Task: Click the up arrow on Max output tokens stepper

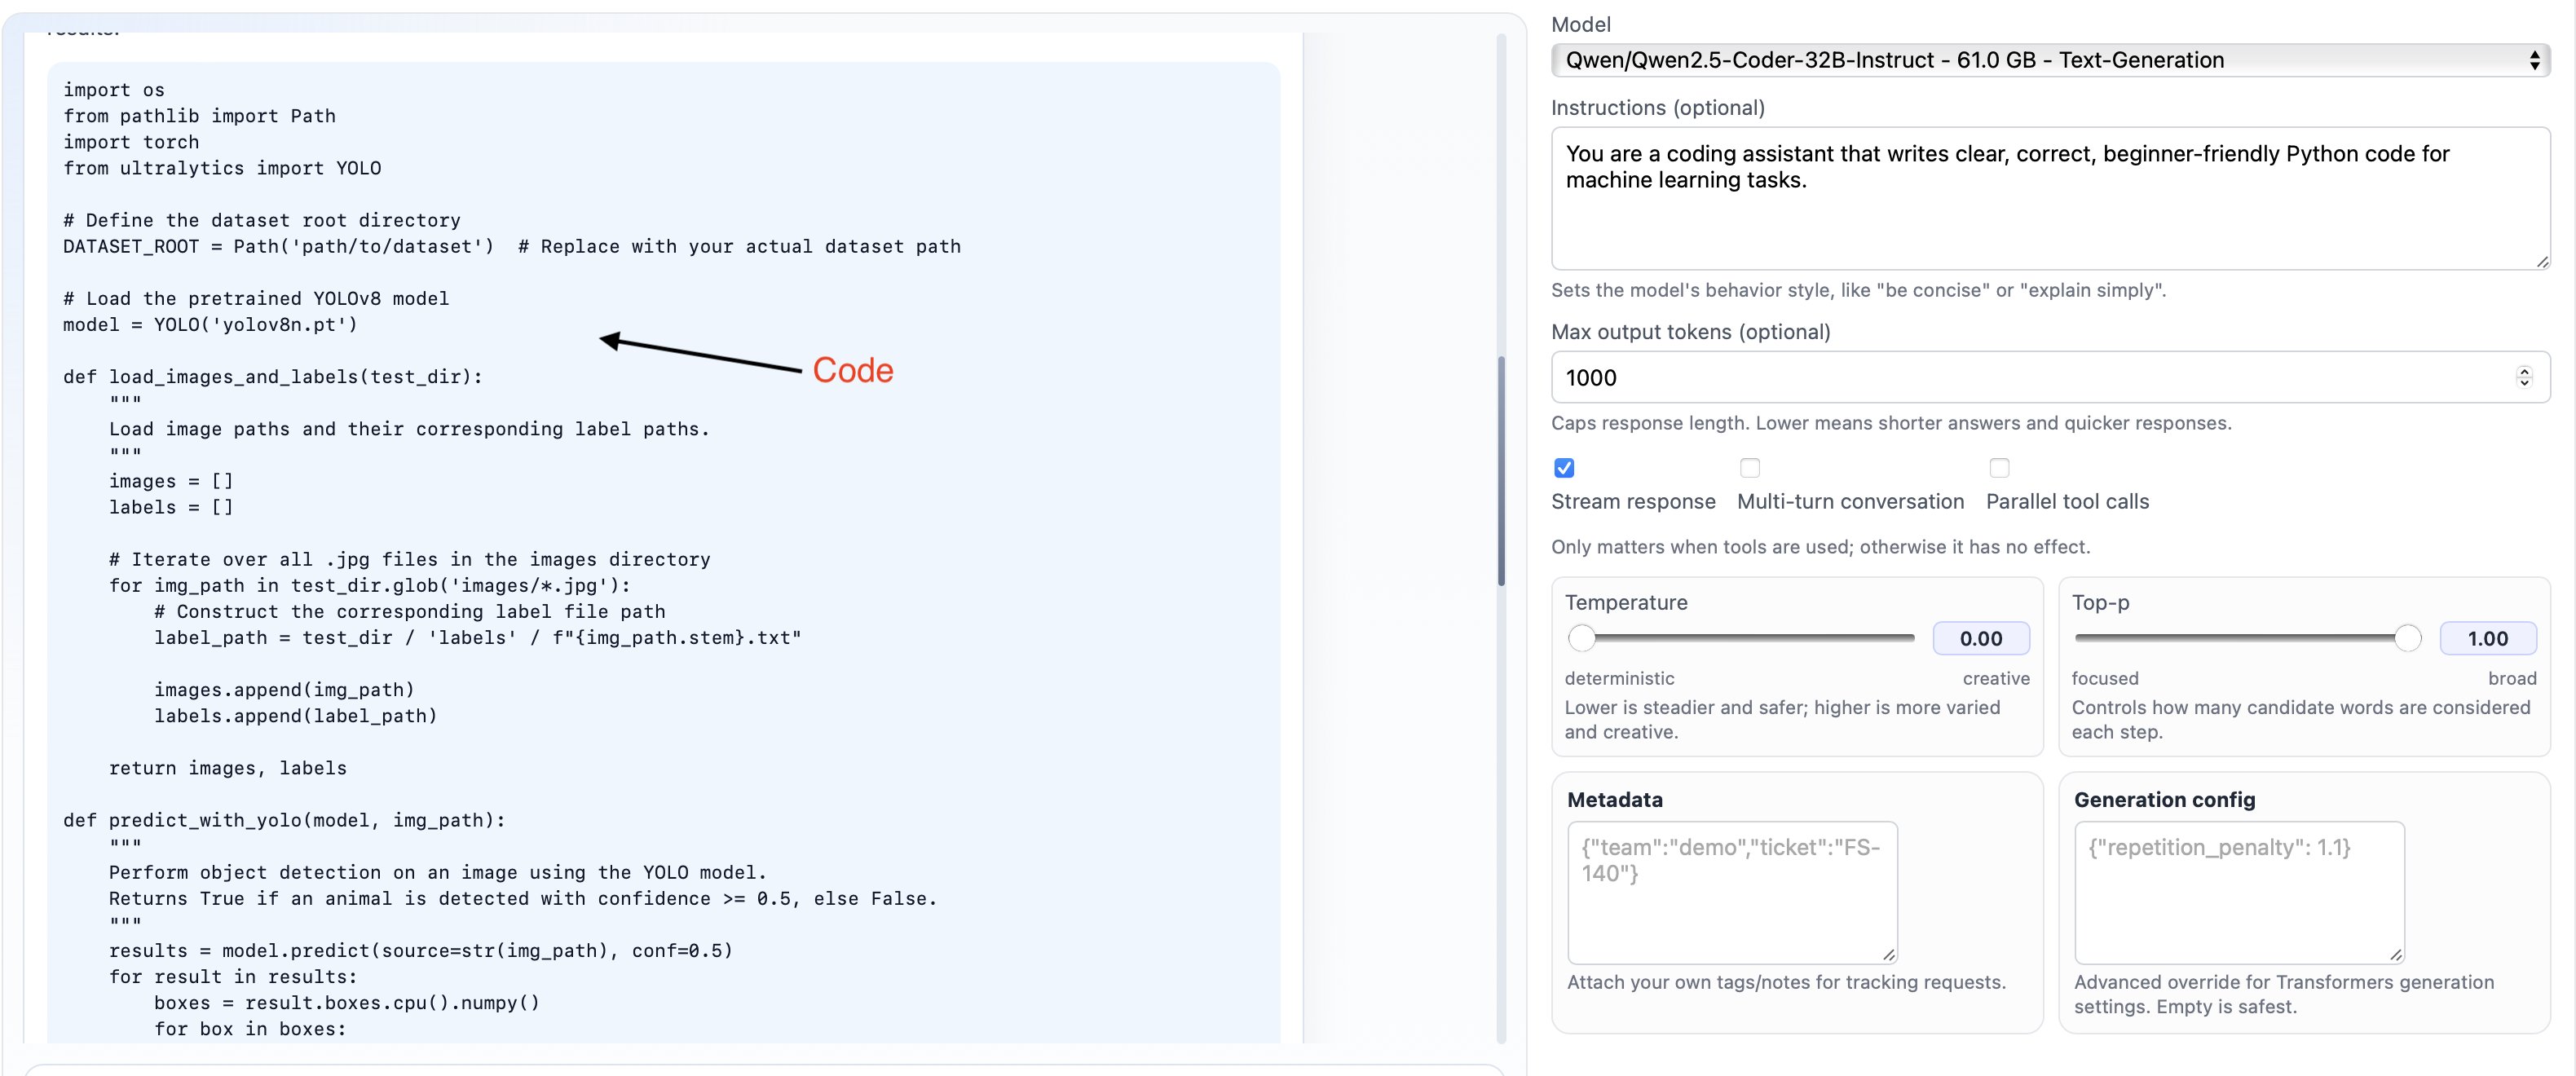Action: (x=2524, y=371)
